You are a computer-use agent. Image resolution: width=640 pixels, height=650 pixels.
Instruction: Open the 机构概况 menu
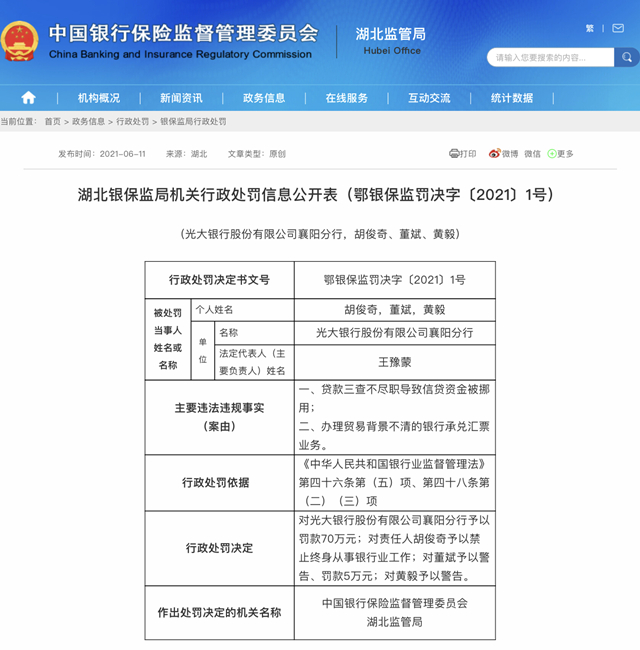coord(99,98)
